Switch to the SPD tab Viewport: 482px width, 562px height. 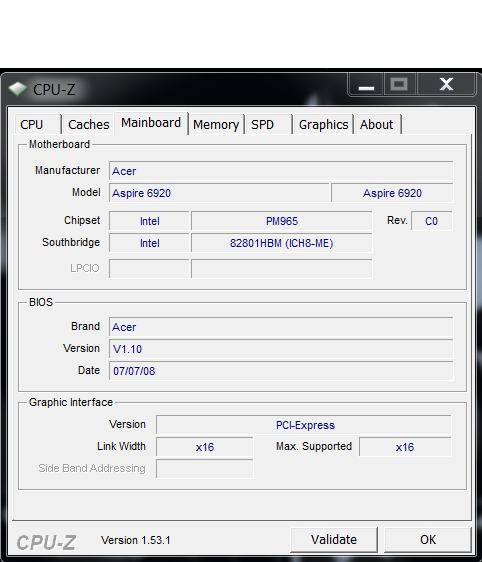tap(269, 124)
